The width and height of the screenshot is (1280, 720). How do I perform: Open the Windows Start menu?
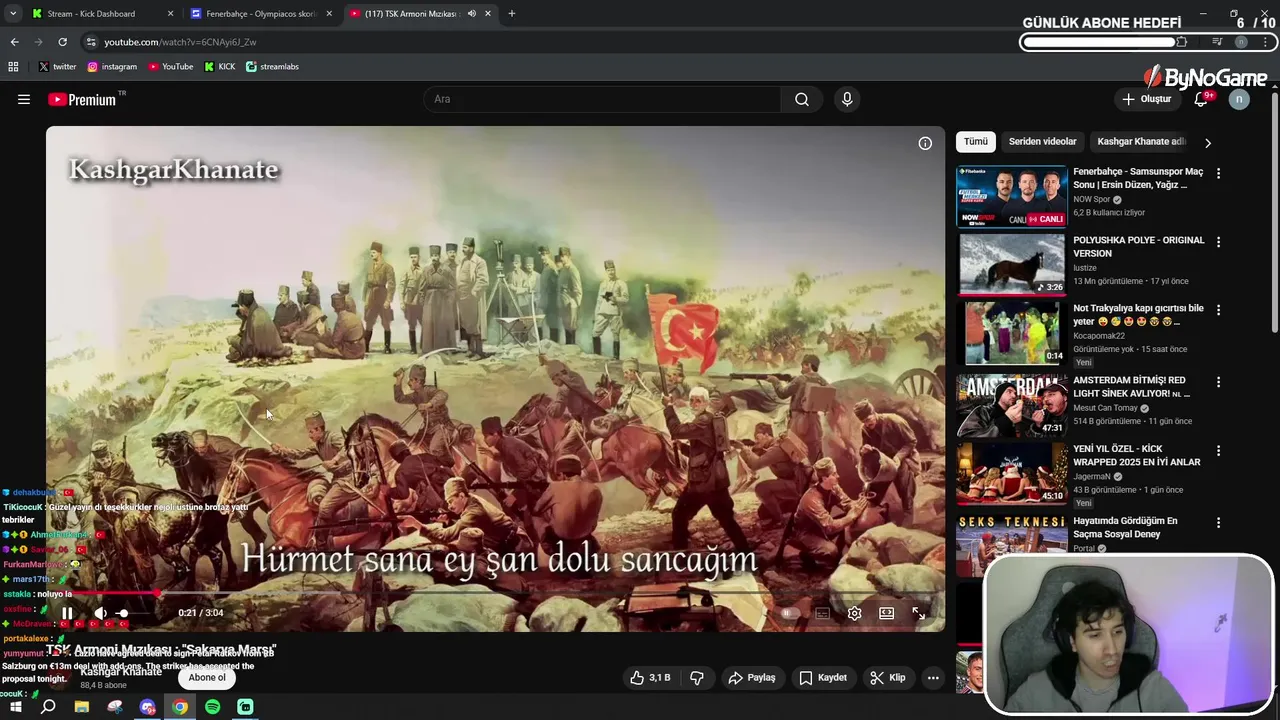point(15,707)
